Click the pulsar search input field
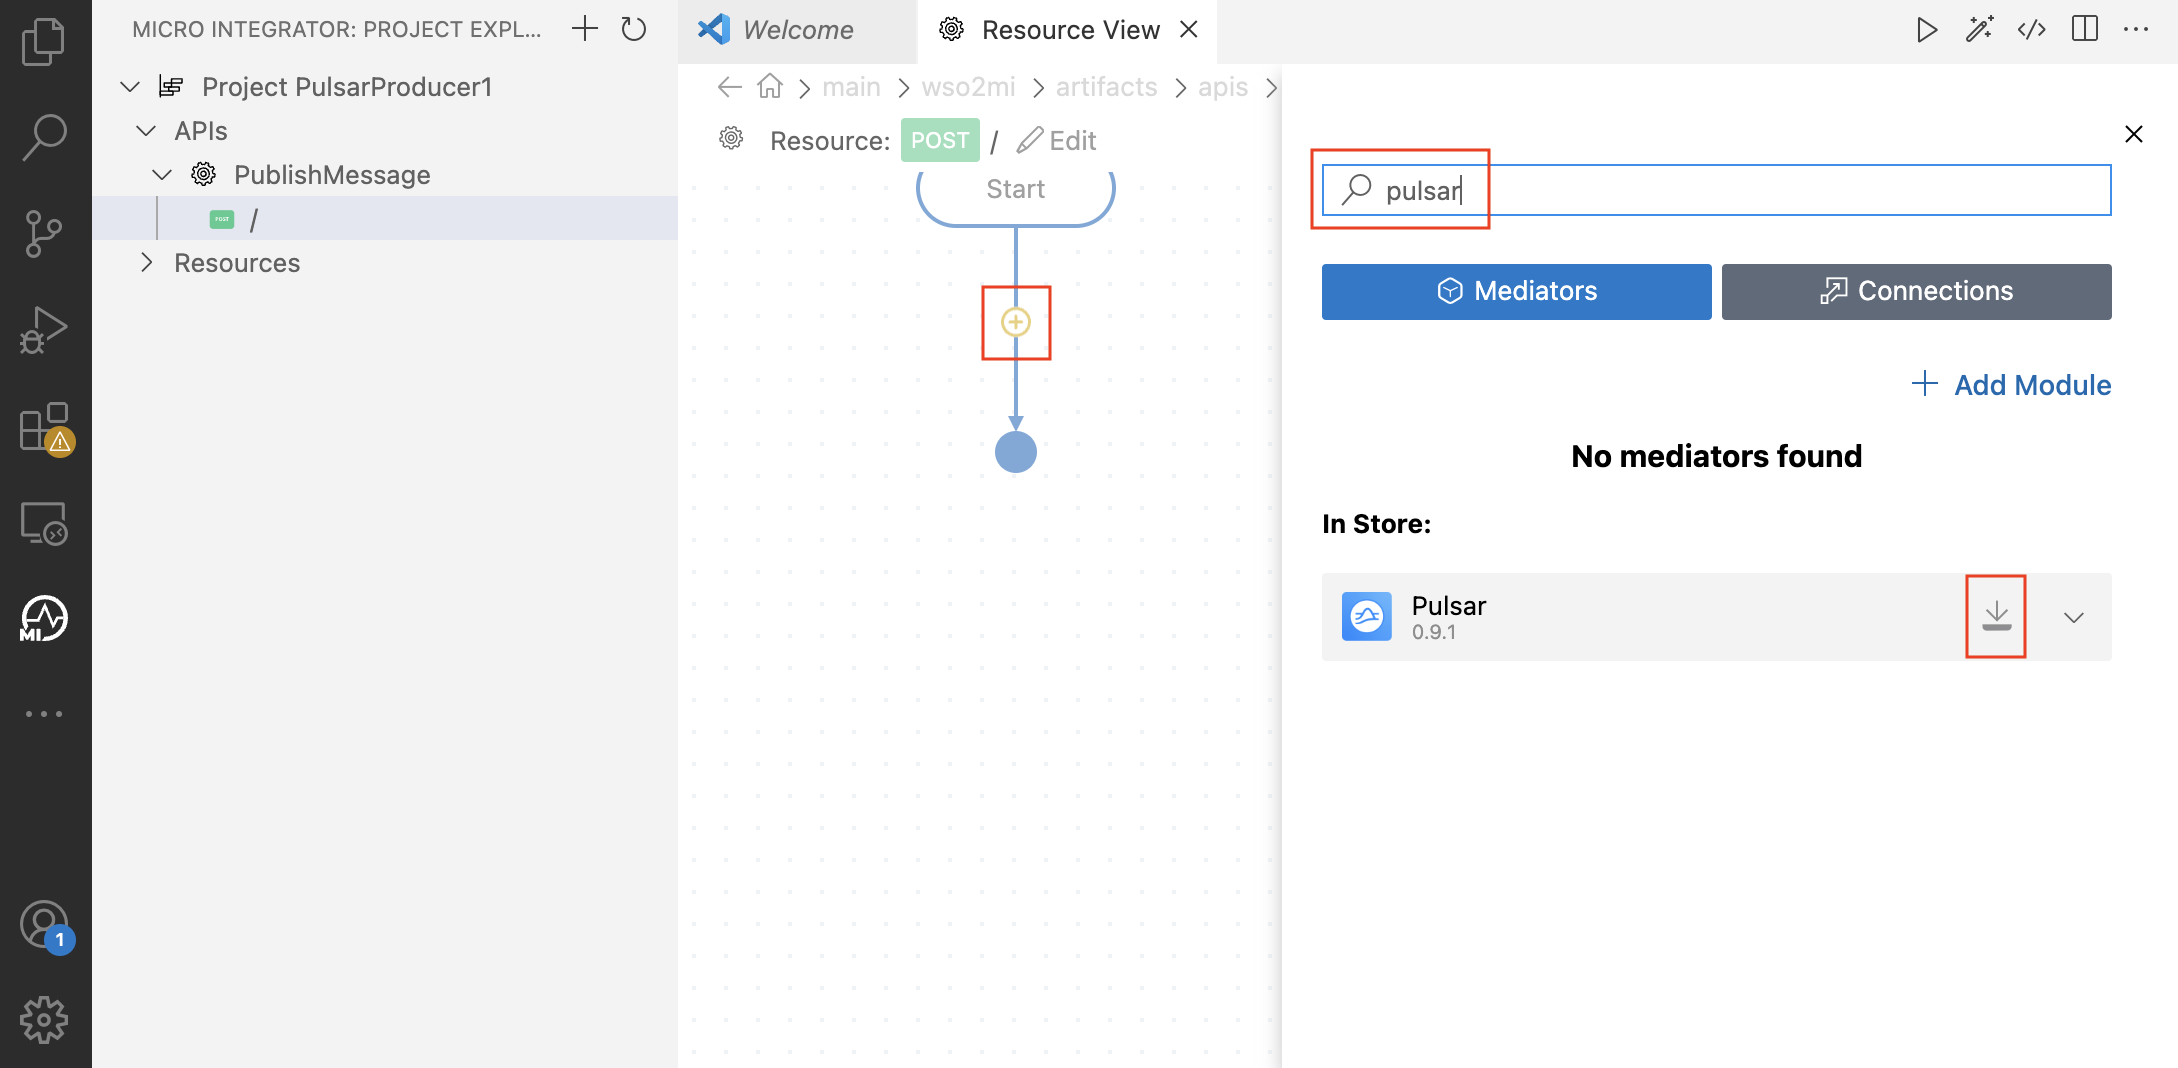 tap(1717, 190)
